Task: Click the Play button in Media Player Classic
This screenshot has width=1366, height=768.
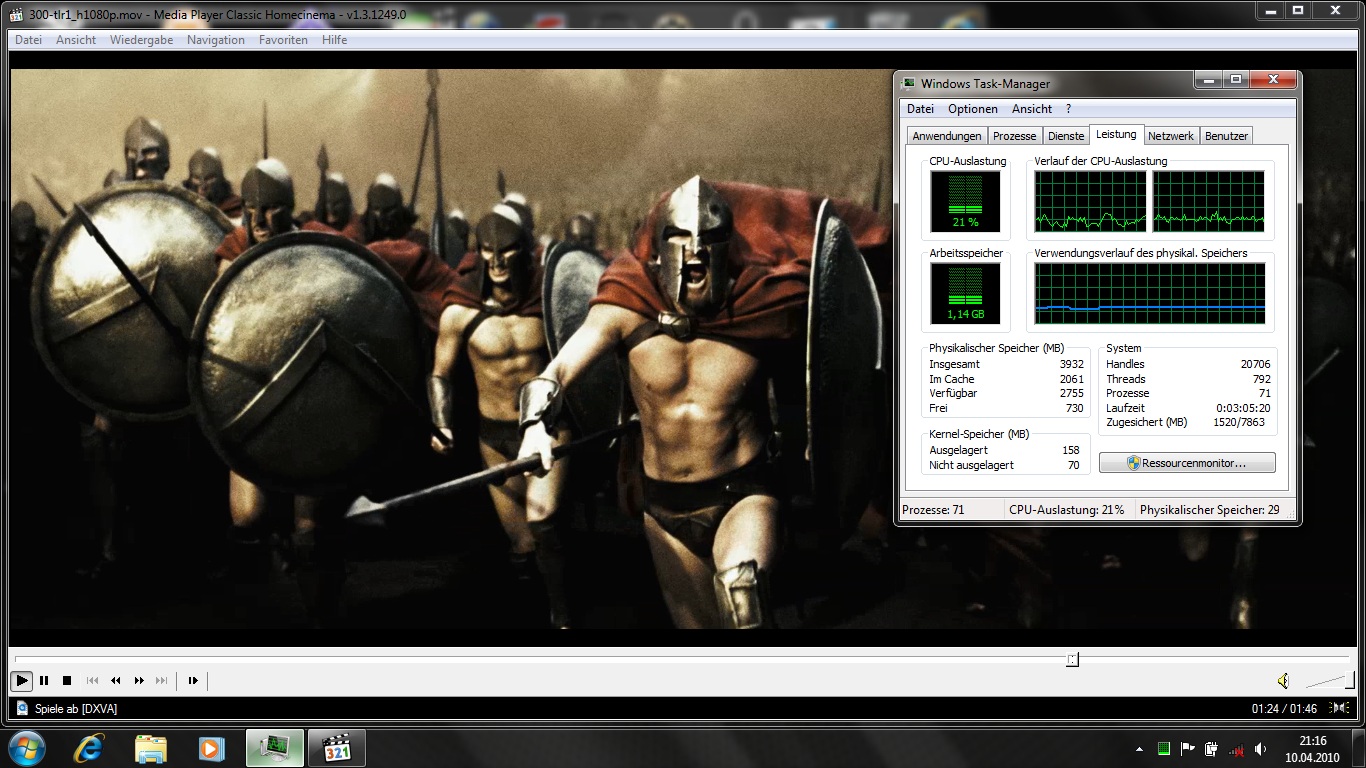Action: tap(21, 681)
